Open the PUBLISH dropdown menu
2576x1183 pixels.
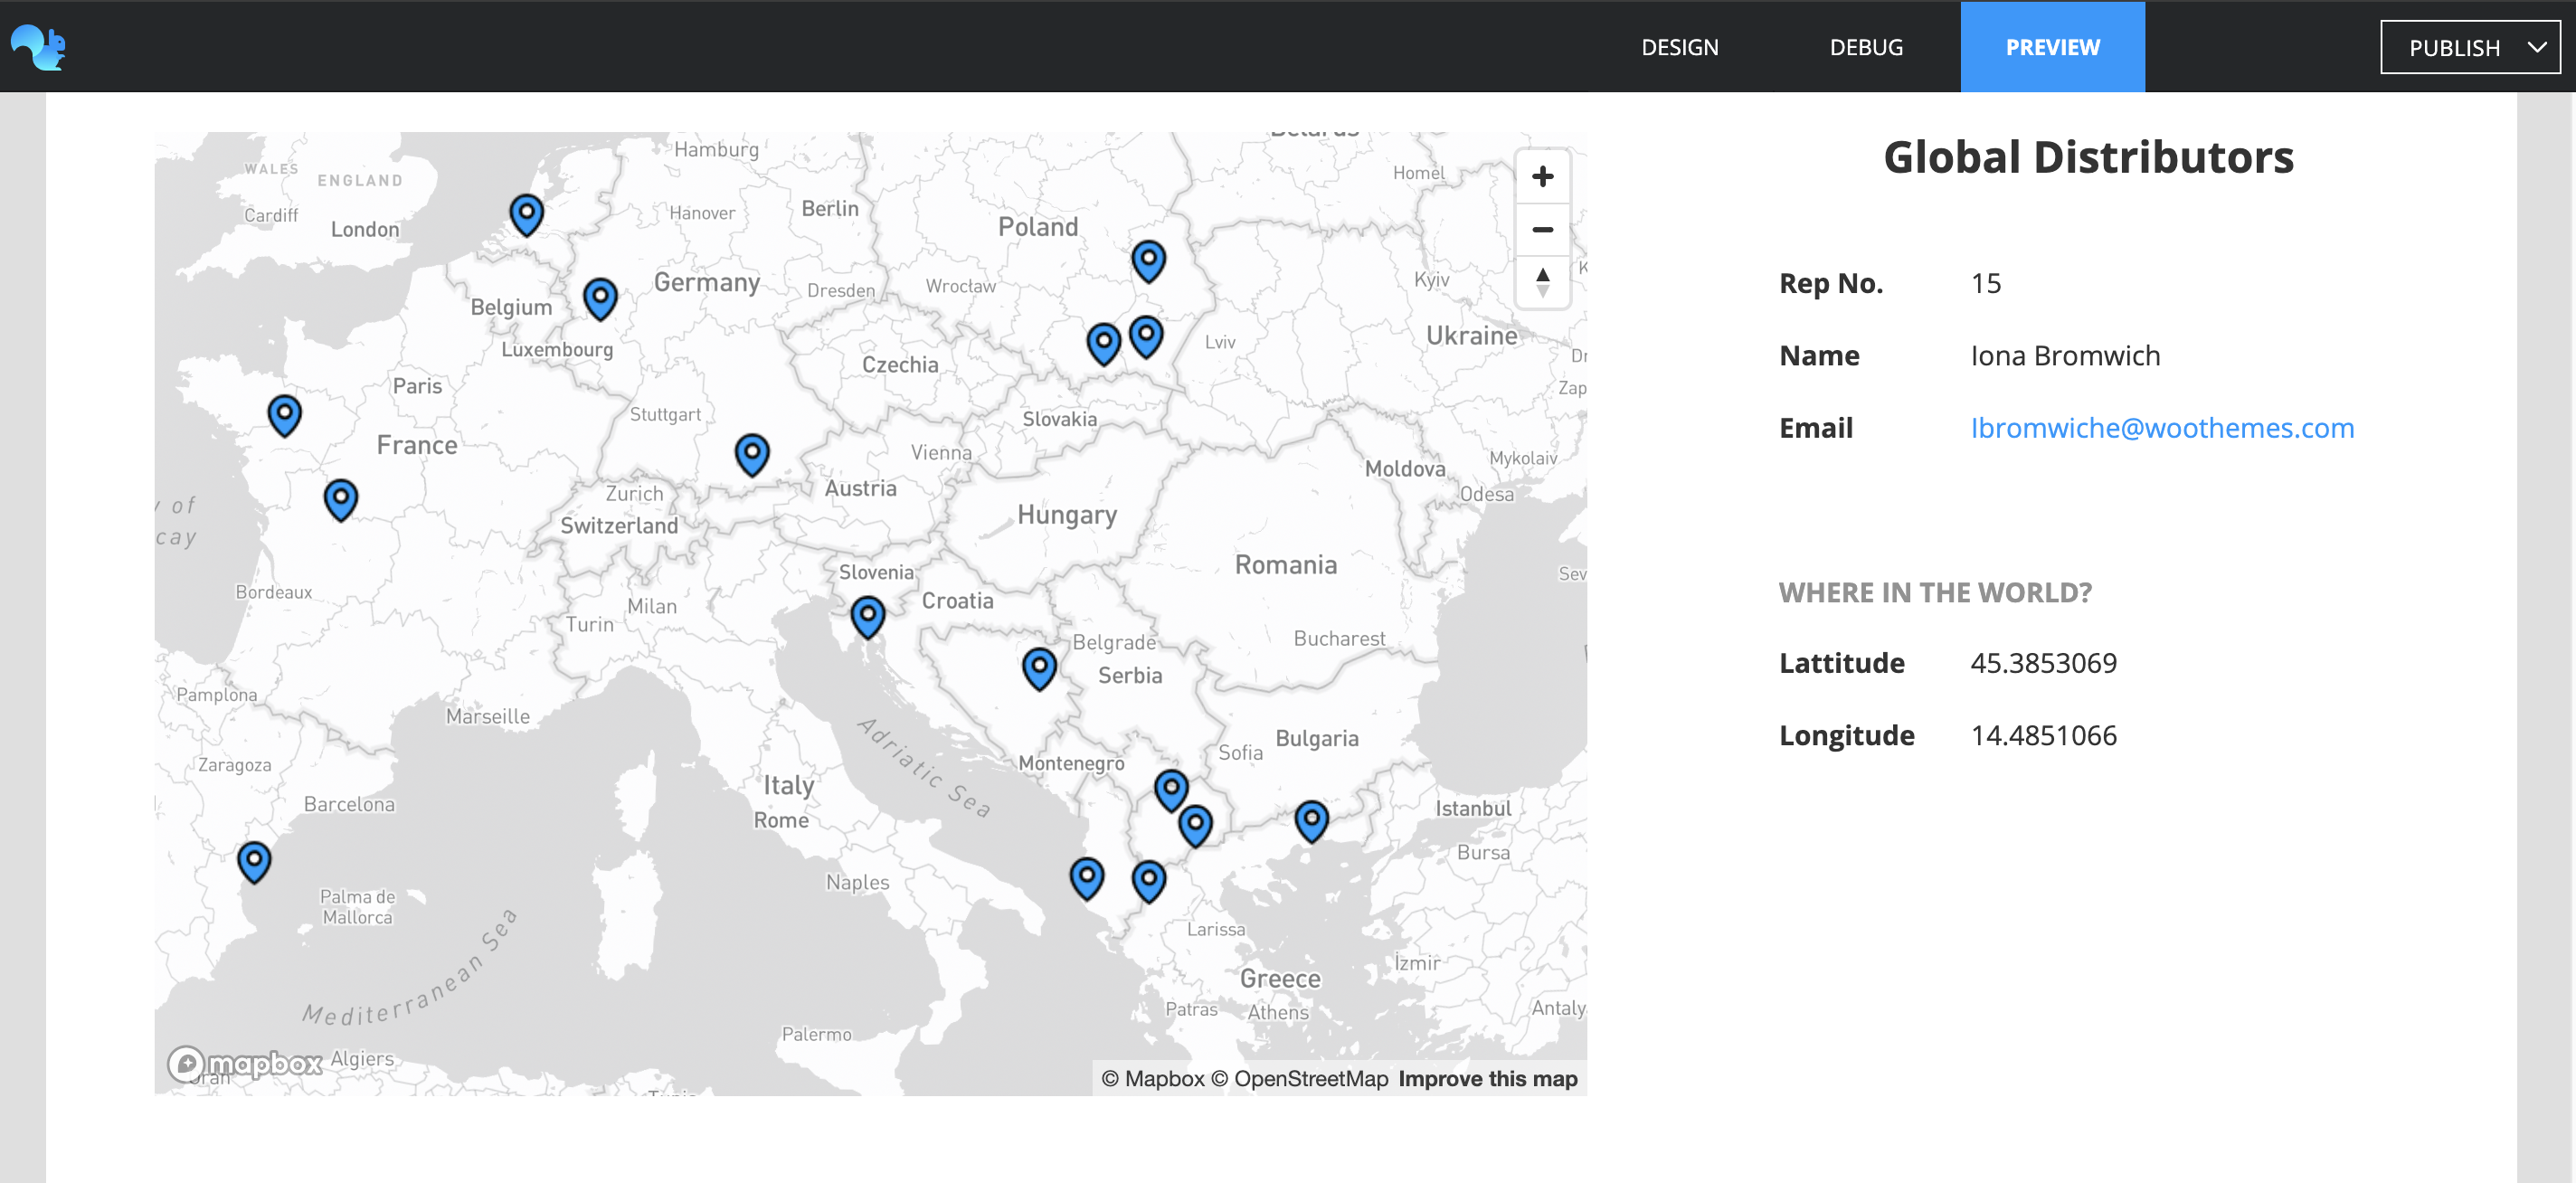pos(2470,47)
